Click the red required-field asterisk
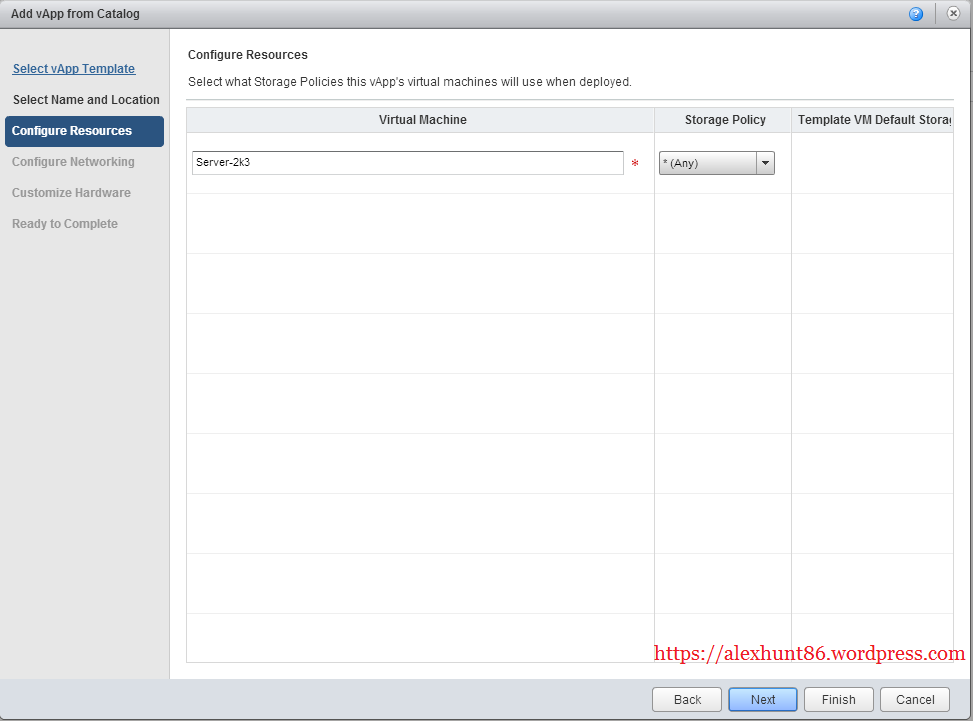This screenshot has height=721, width=973. [x=635, y=164]
